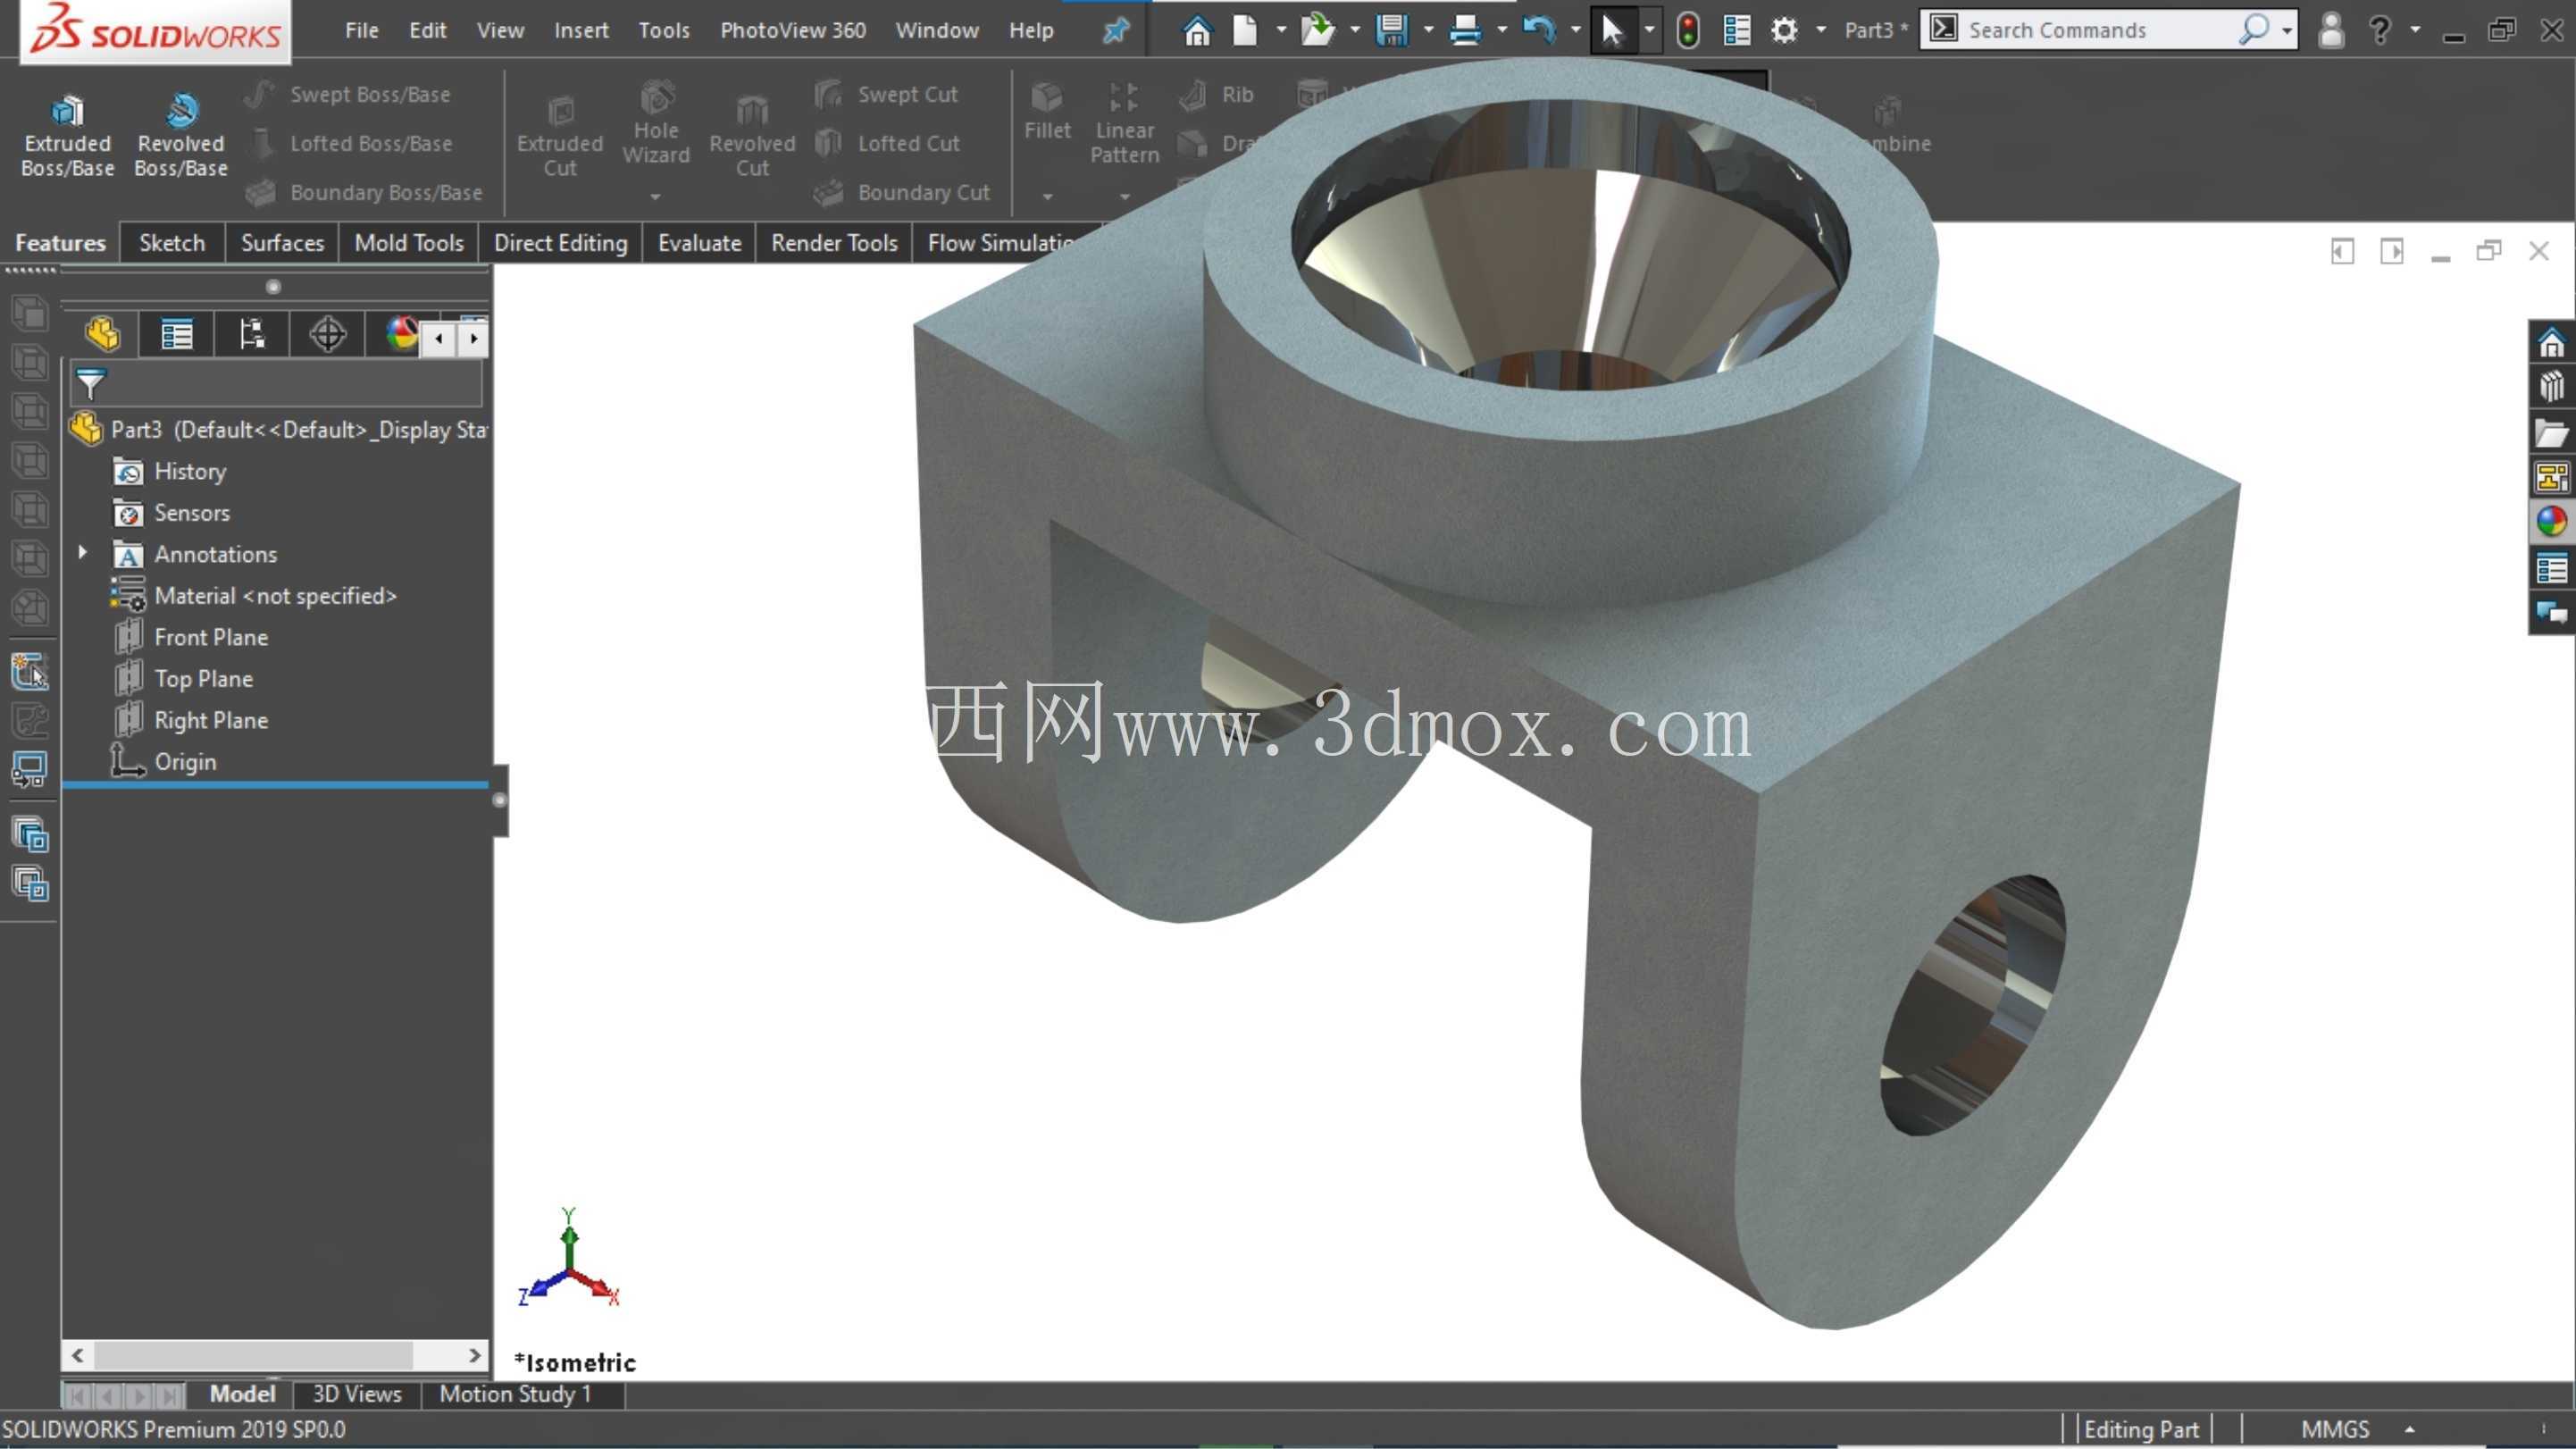The height and width of the screenshot is (1449, 2576).
Task: Open the dropdown arrow next to Undo
Action: pos(1576,30)
